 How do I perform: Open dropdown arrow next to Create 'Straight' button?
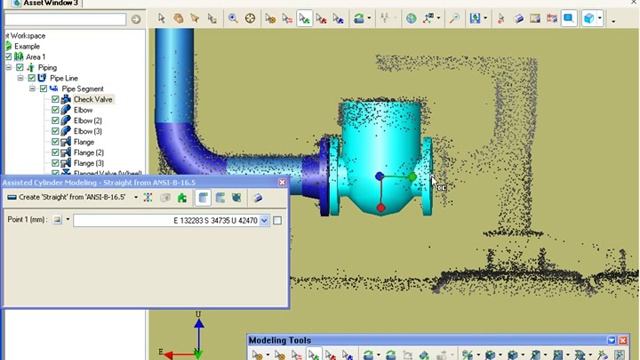(x=136, y=197)
